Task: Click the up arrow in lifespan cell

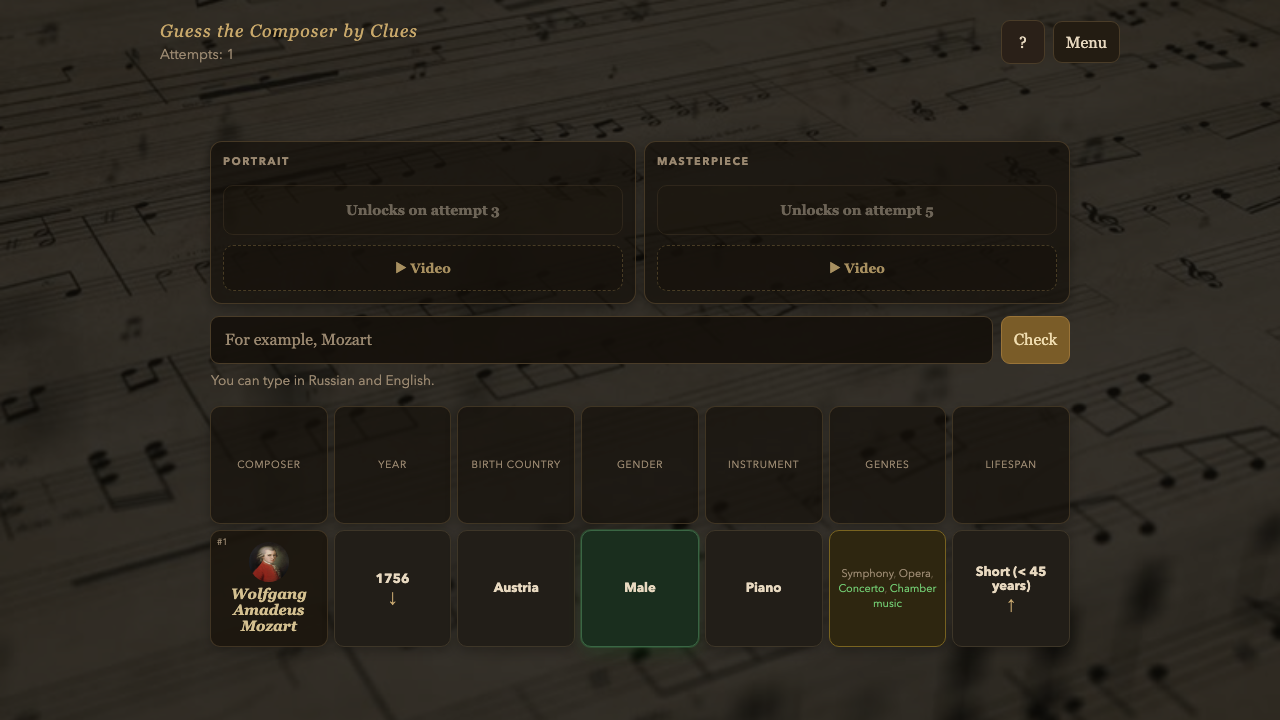Action: (1011, 605)
